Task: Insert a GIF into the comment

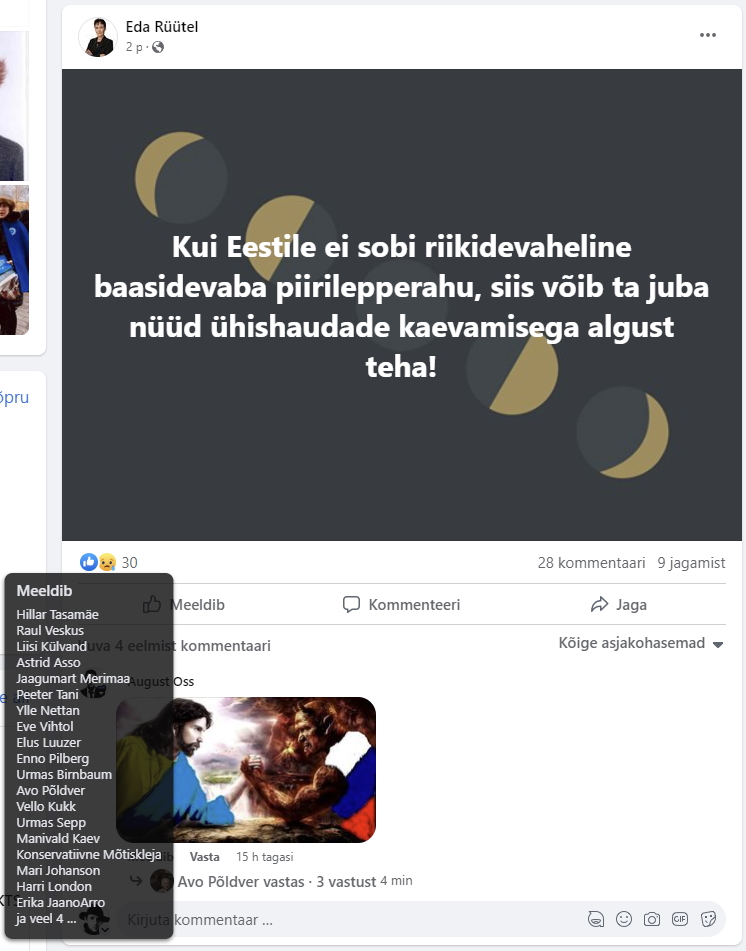Action: (680, 919)
